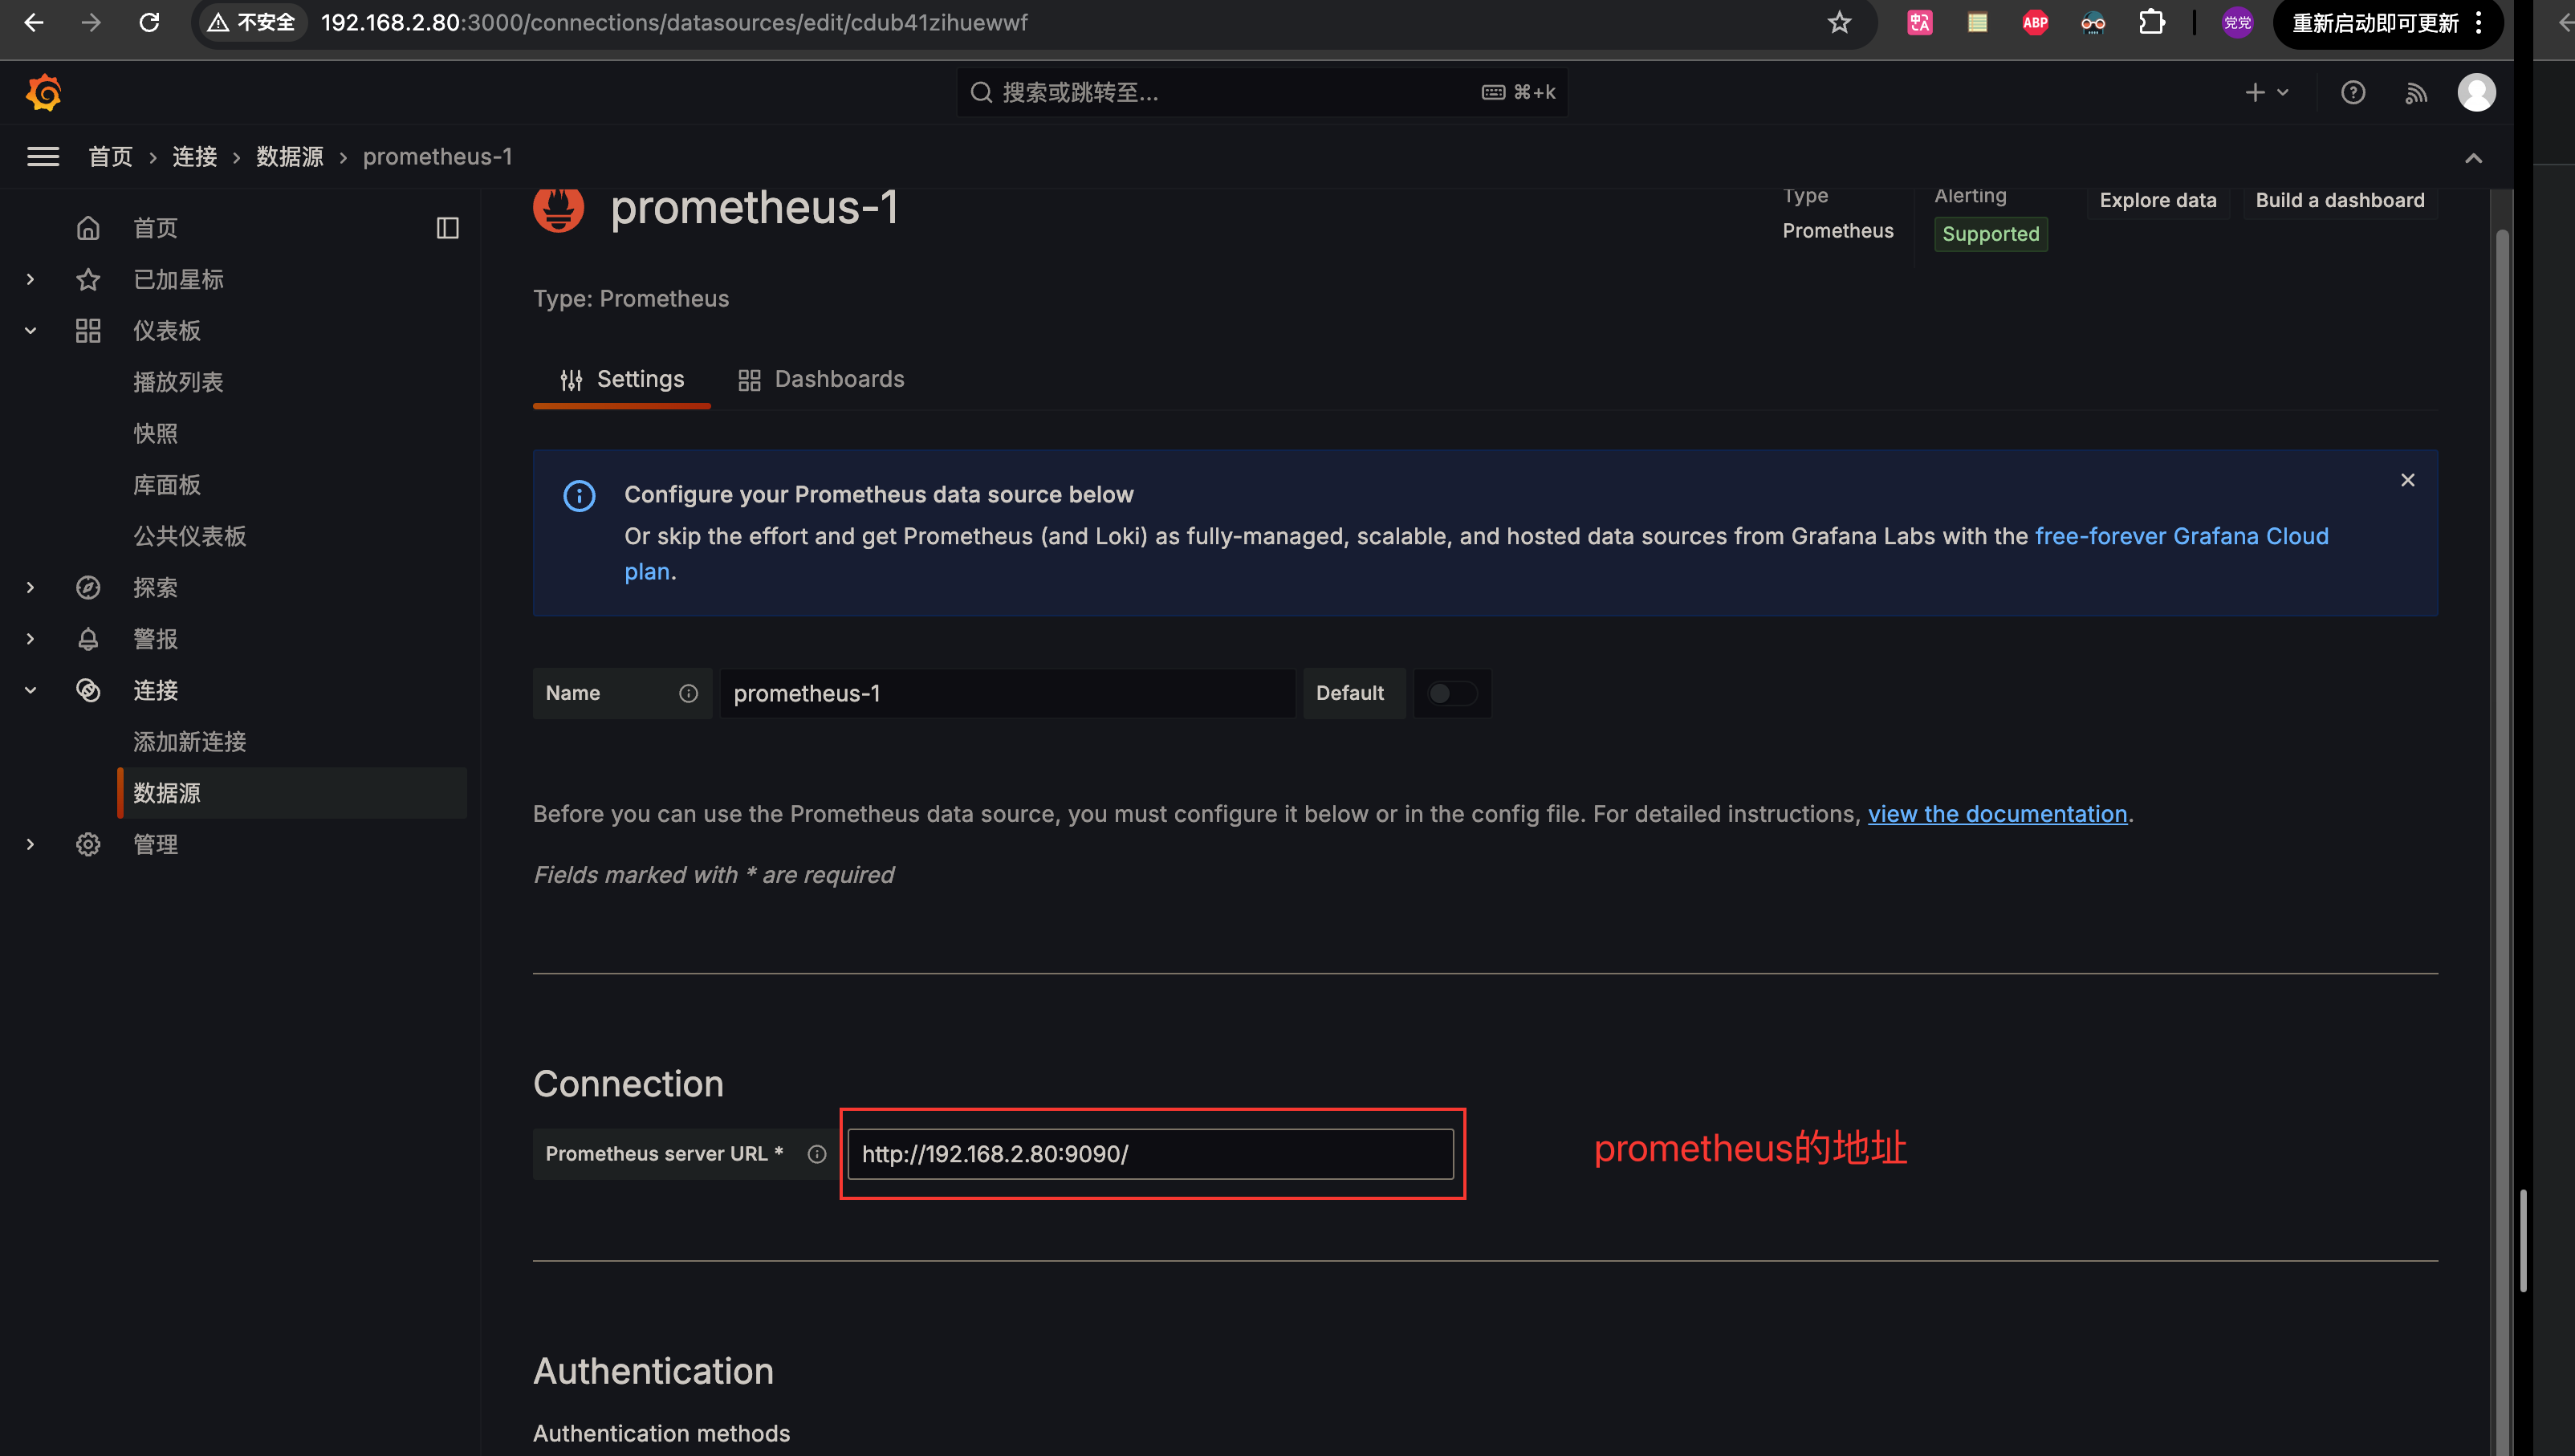
Task: Go to 连接 in the breadcrumb
Action: pos(194,156)
